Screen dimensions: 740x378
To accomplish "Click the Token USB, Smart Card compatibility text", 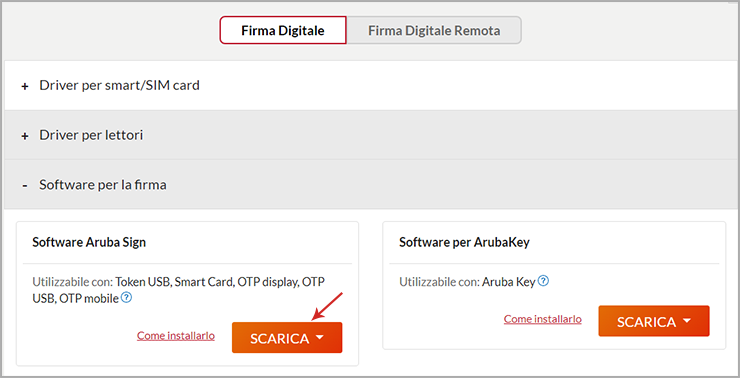I will point(174,282).
